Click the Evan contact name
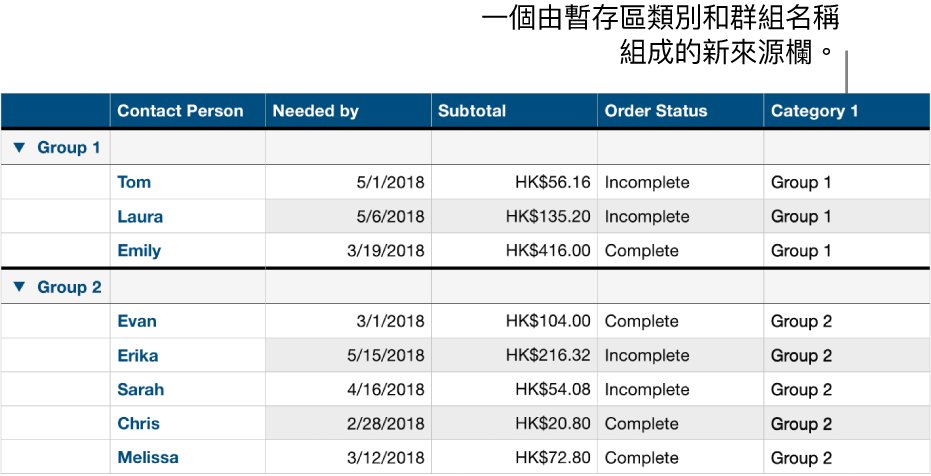Image resolution: width=931 pixels, height=476 pixels. click(x=137, y=321)
